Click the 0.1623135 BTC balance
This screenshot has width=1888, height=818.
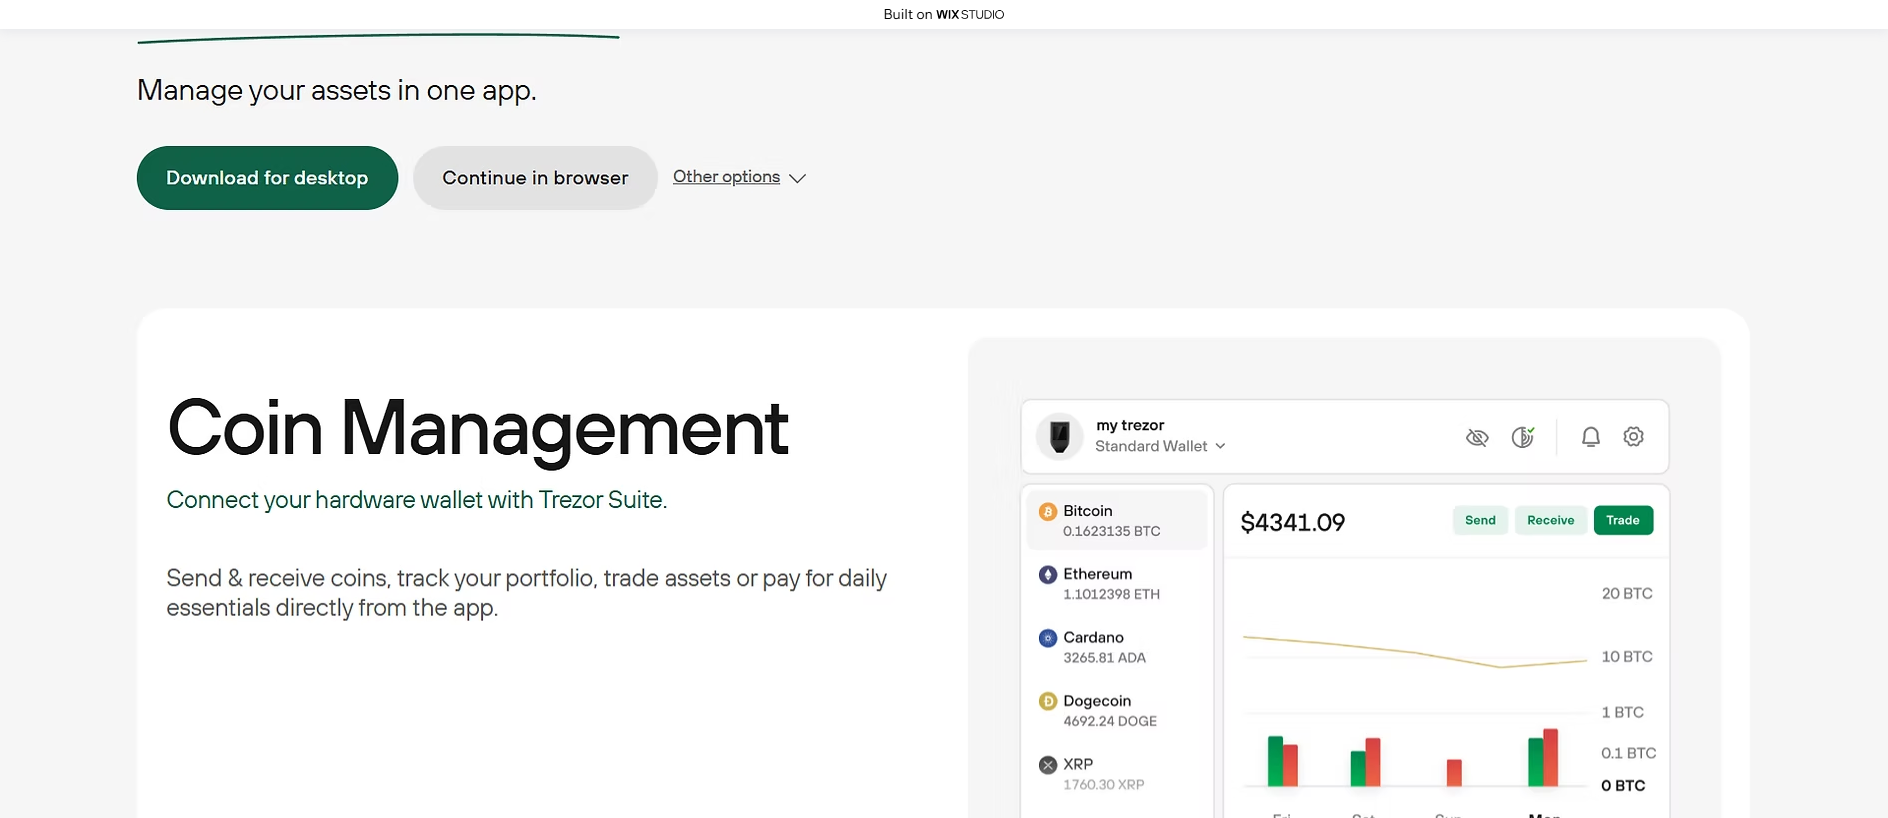(1112, 531)
